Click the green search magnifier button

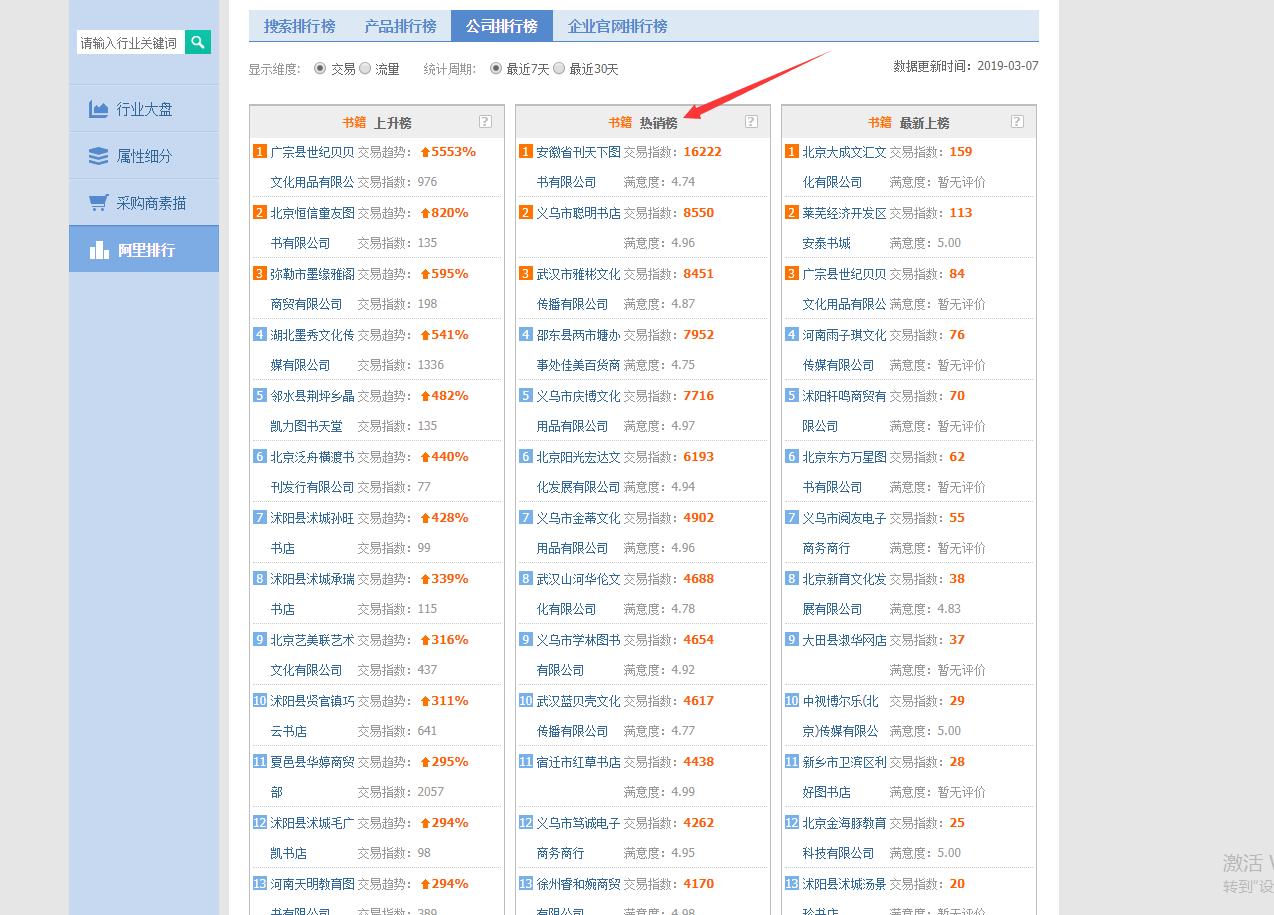[x=198, y=42]
